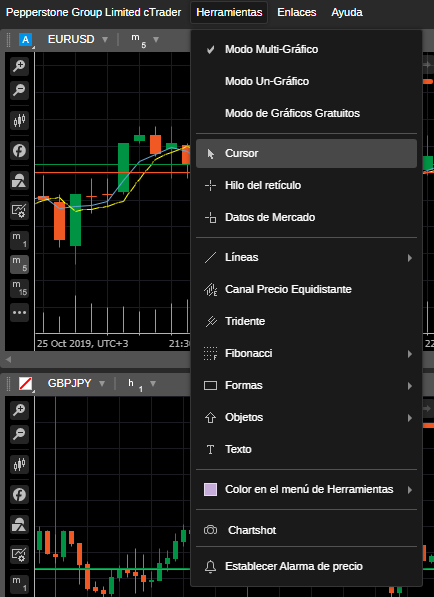
Task: Open more timeframes ellipsis on EURUSD chart
Action: point(19,313)
